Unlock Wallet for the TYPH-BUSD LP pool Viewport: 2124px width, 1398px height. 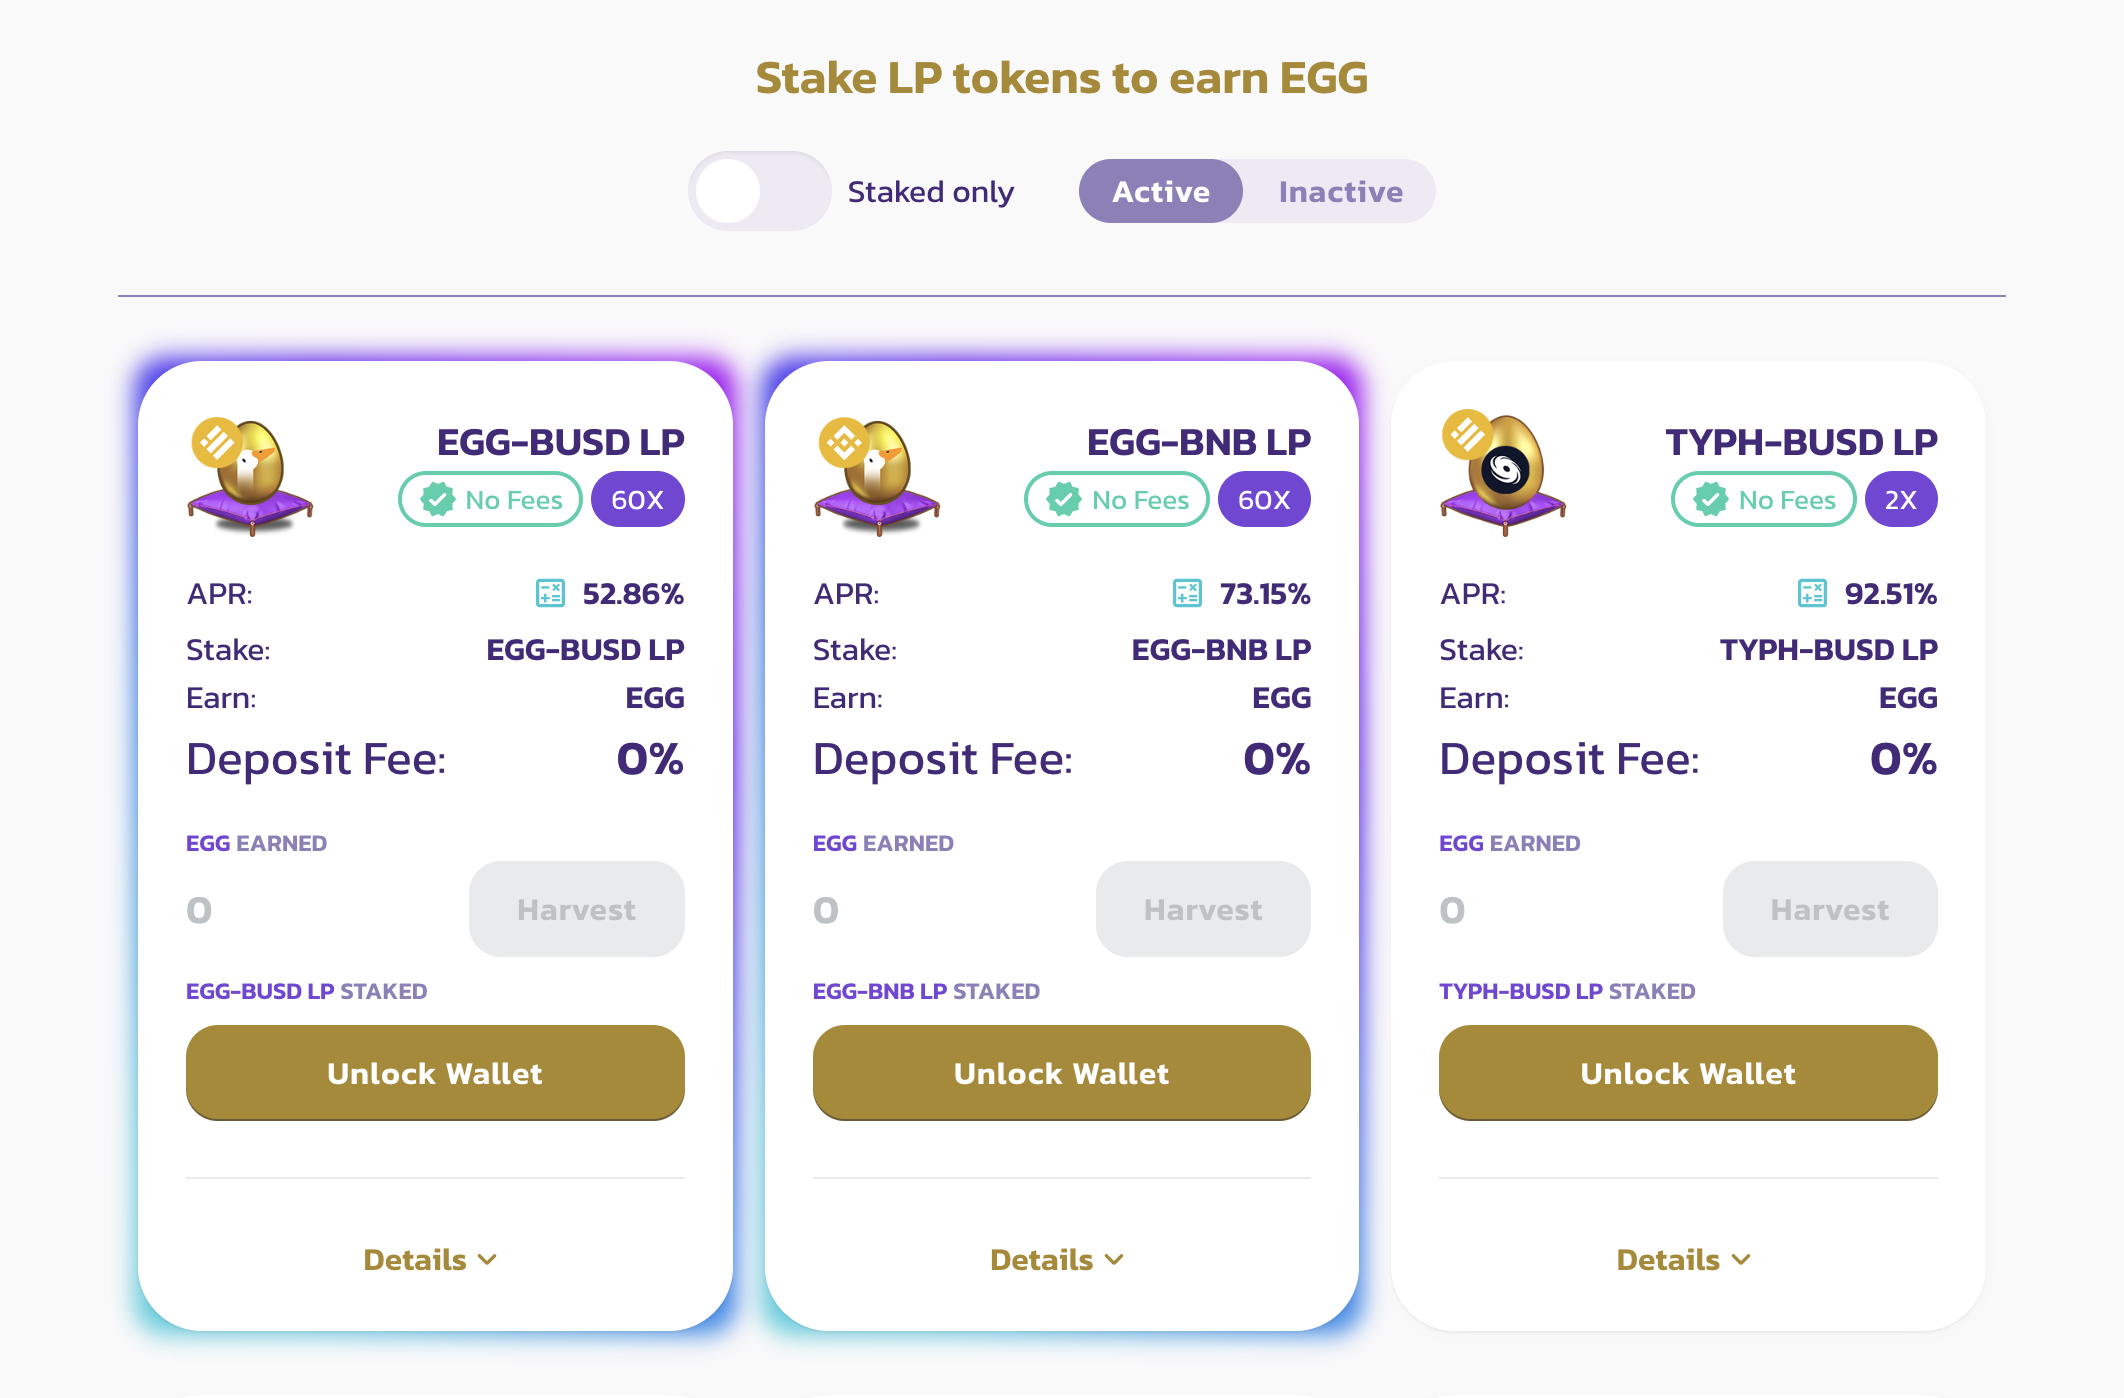coord(1688,1073)
